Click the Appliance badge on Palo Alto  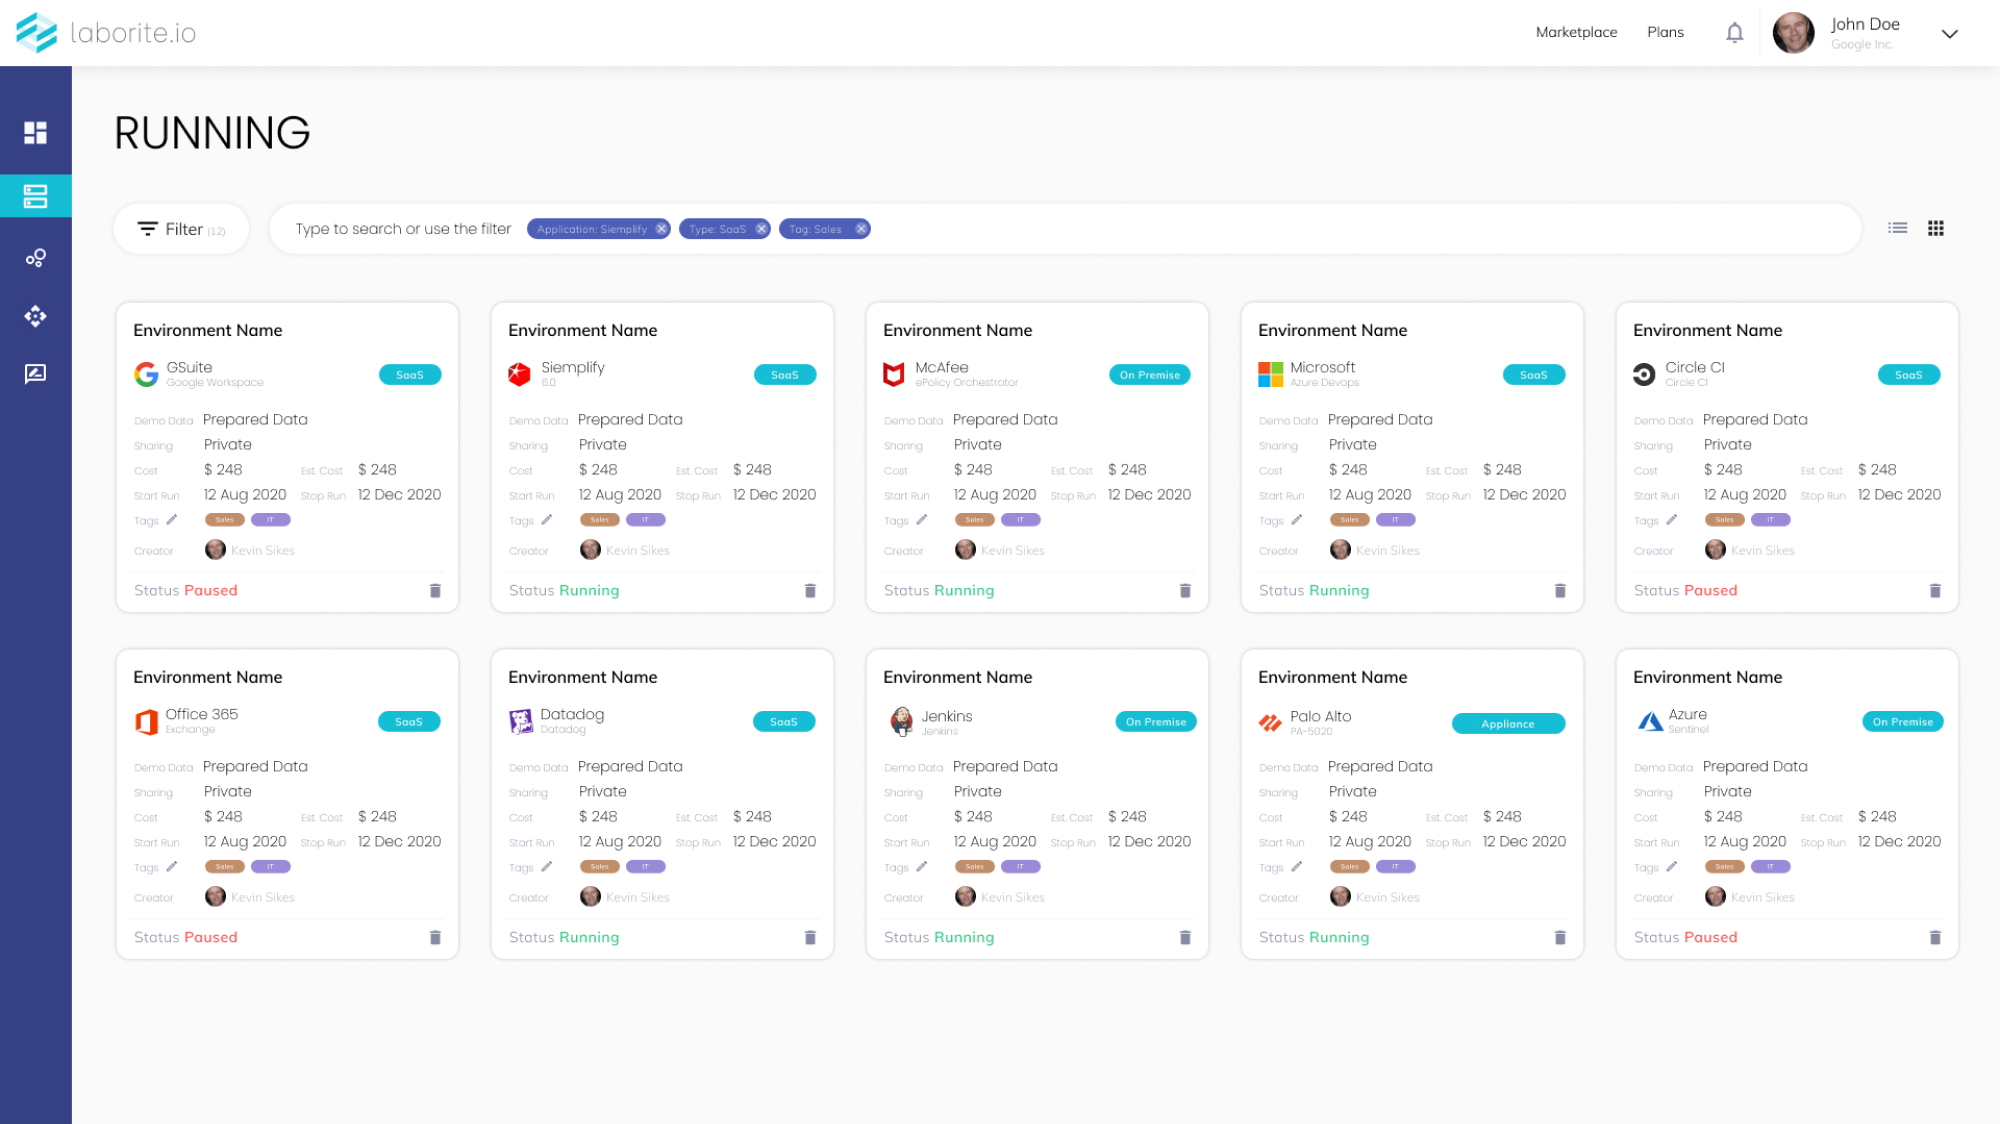(x=1507, y=724)
